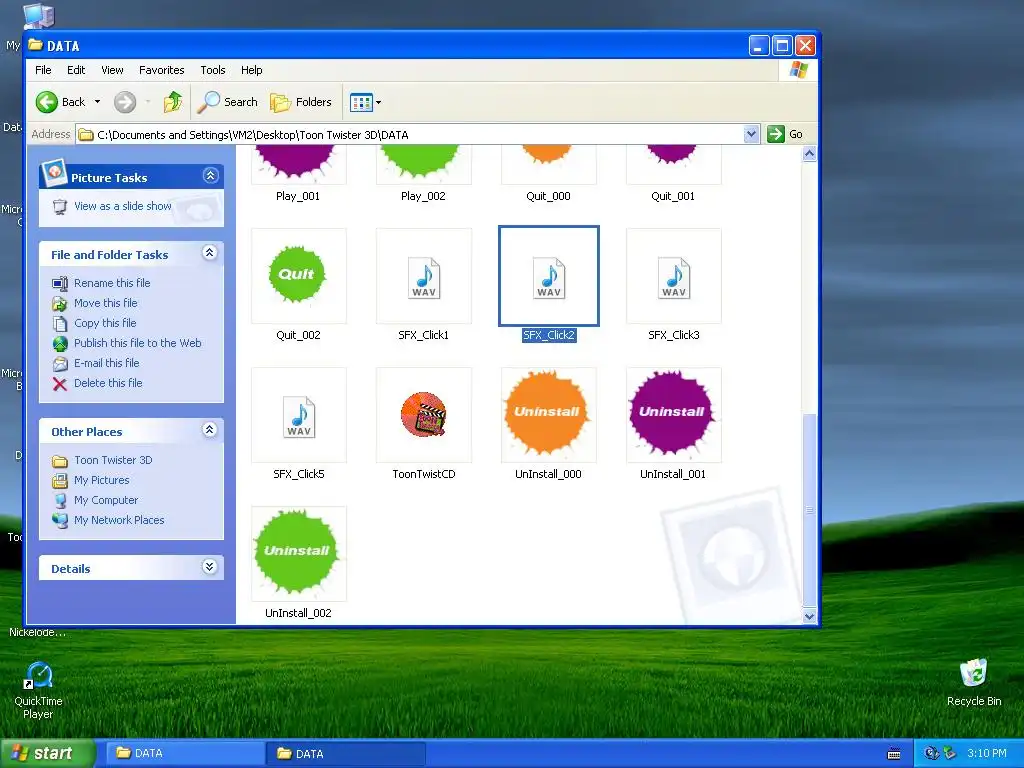The width and height of the screenshot is (1024, 768).
Task: Open the Views dropdown button
Action: (x=365, y=102)
